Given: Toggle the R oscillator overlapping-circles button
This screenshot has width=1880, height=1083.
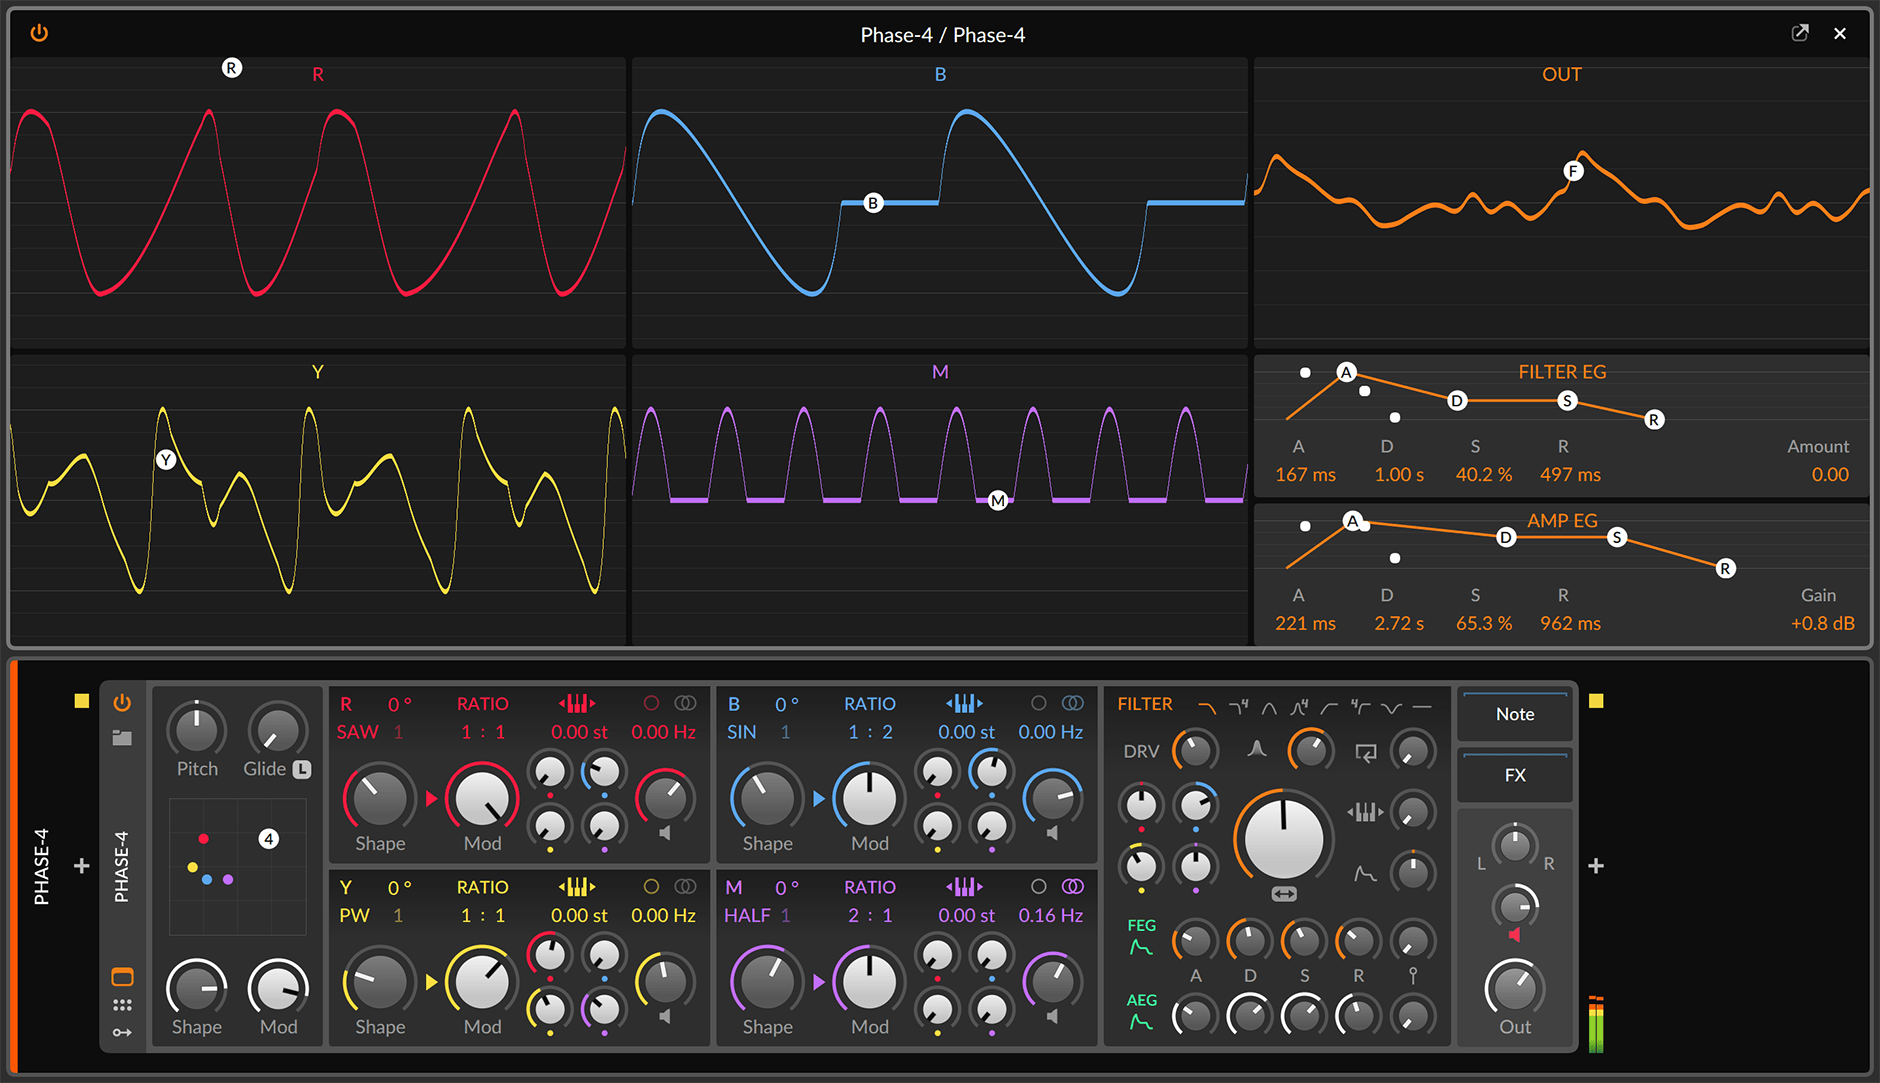Looking at the screenshot, I should coord(685,703).
